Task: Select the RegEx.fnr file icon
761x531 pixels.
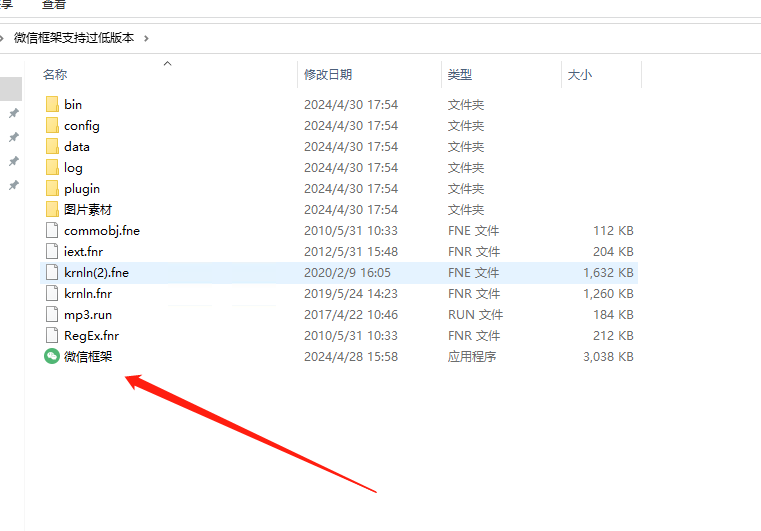Action: click(52, 335)
